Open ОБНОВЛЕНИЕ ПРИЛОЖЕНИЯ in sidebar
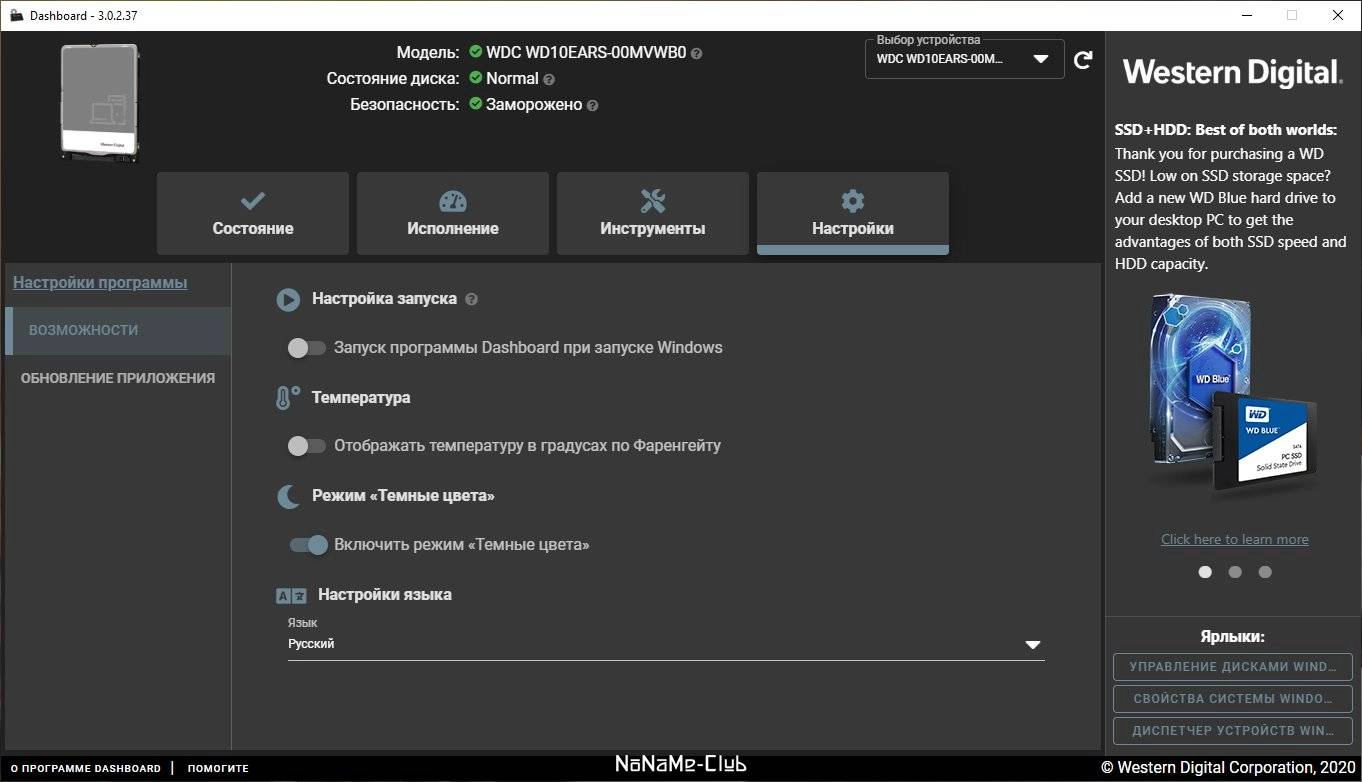 [118, 378]
